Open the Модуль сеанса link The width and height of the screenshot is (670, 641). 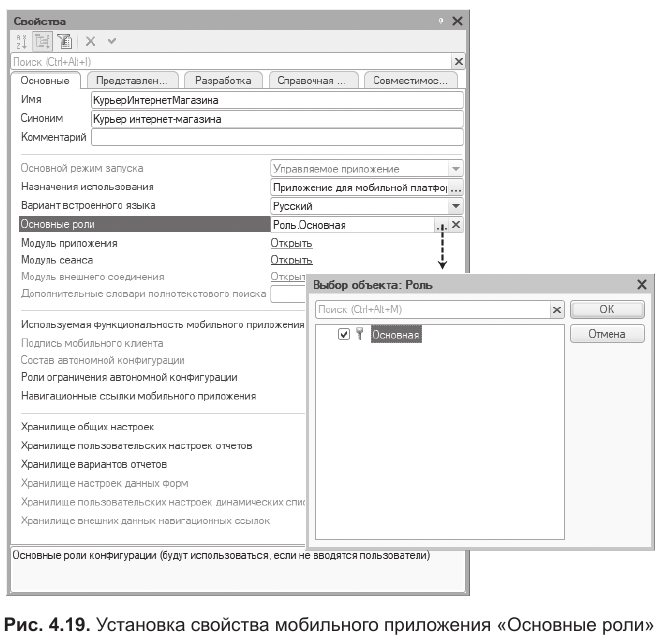point(291,260)
